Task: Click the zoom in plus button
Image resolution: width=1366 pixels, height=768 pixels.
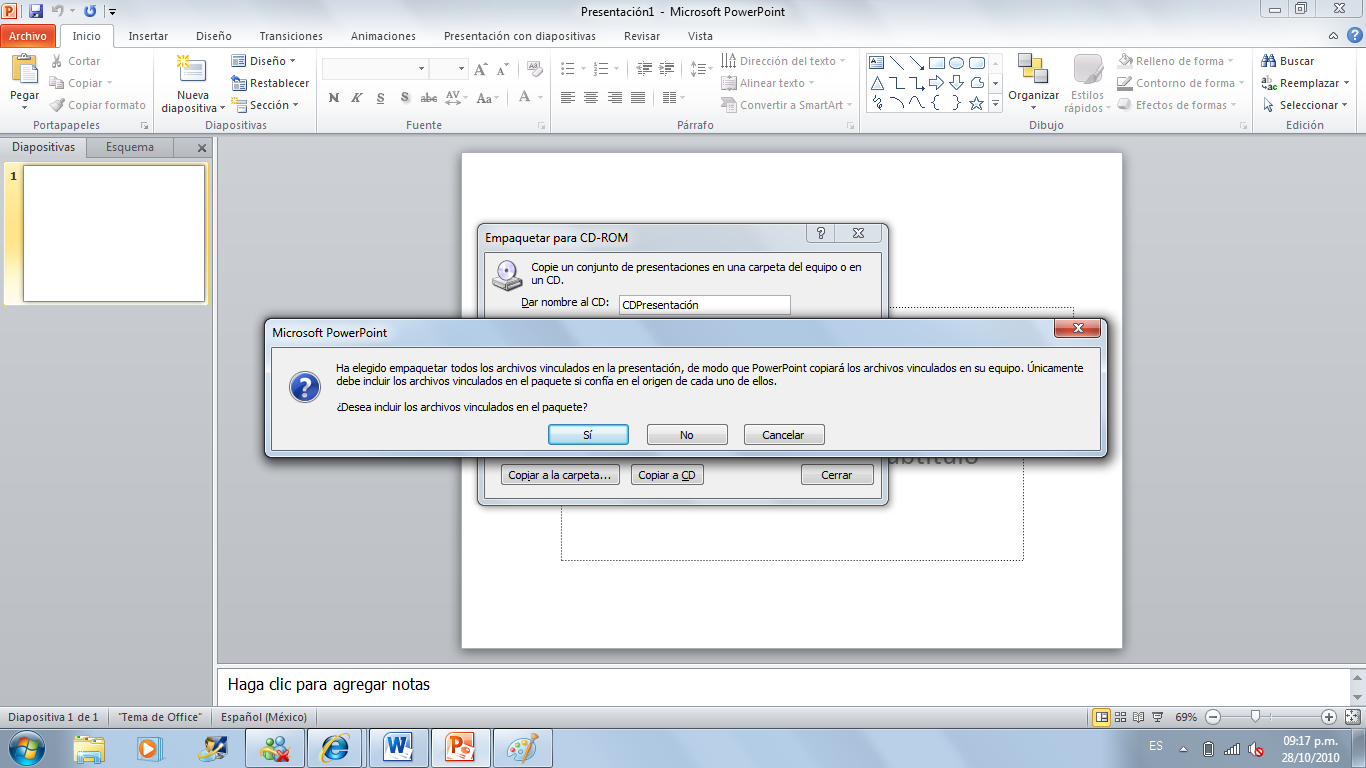Action: pos(1328,717)
